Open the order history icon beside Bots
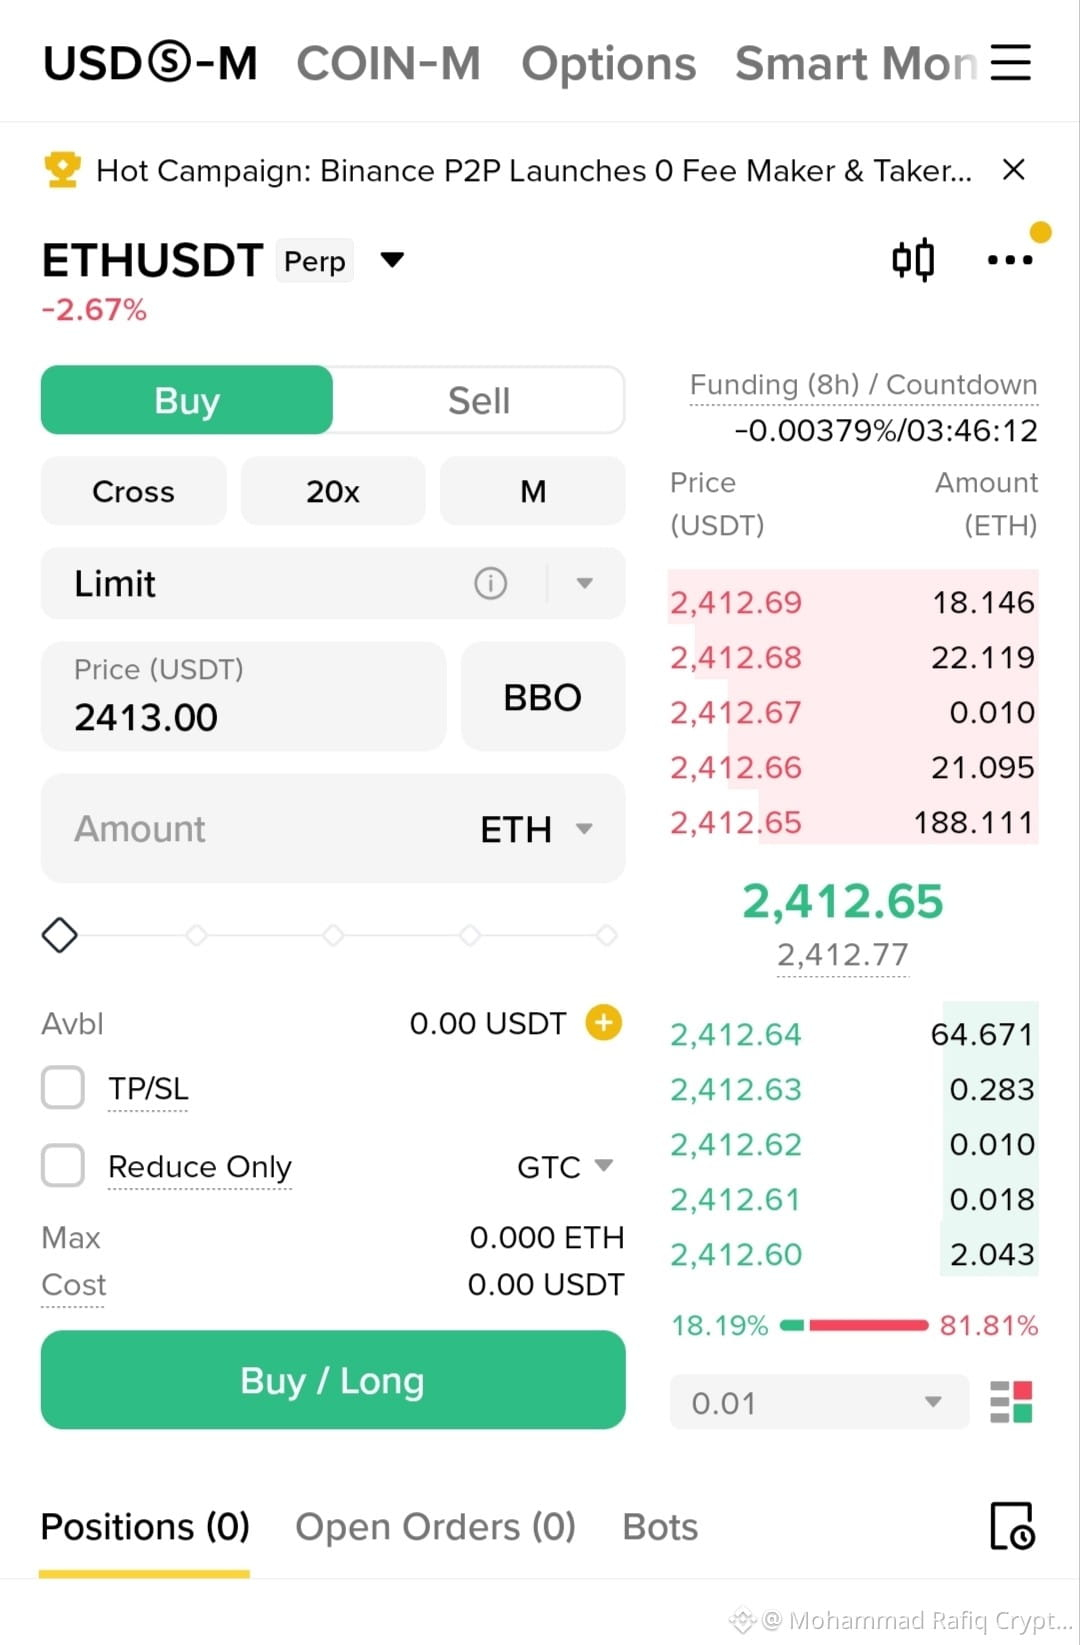The width and height of the screenshot is (1080, 1645). pos(1012,1526)
